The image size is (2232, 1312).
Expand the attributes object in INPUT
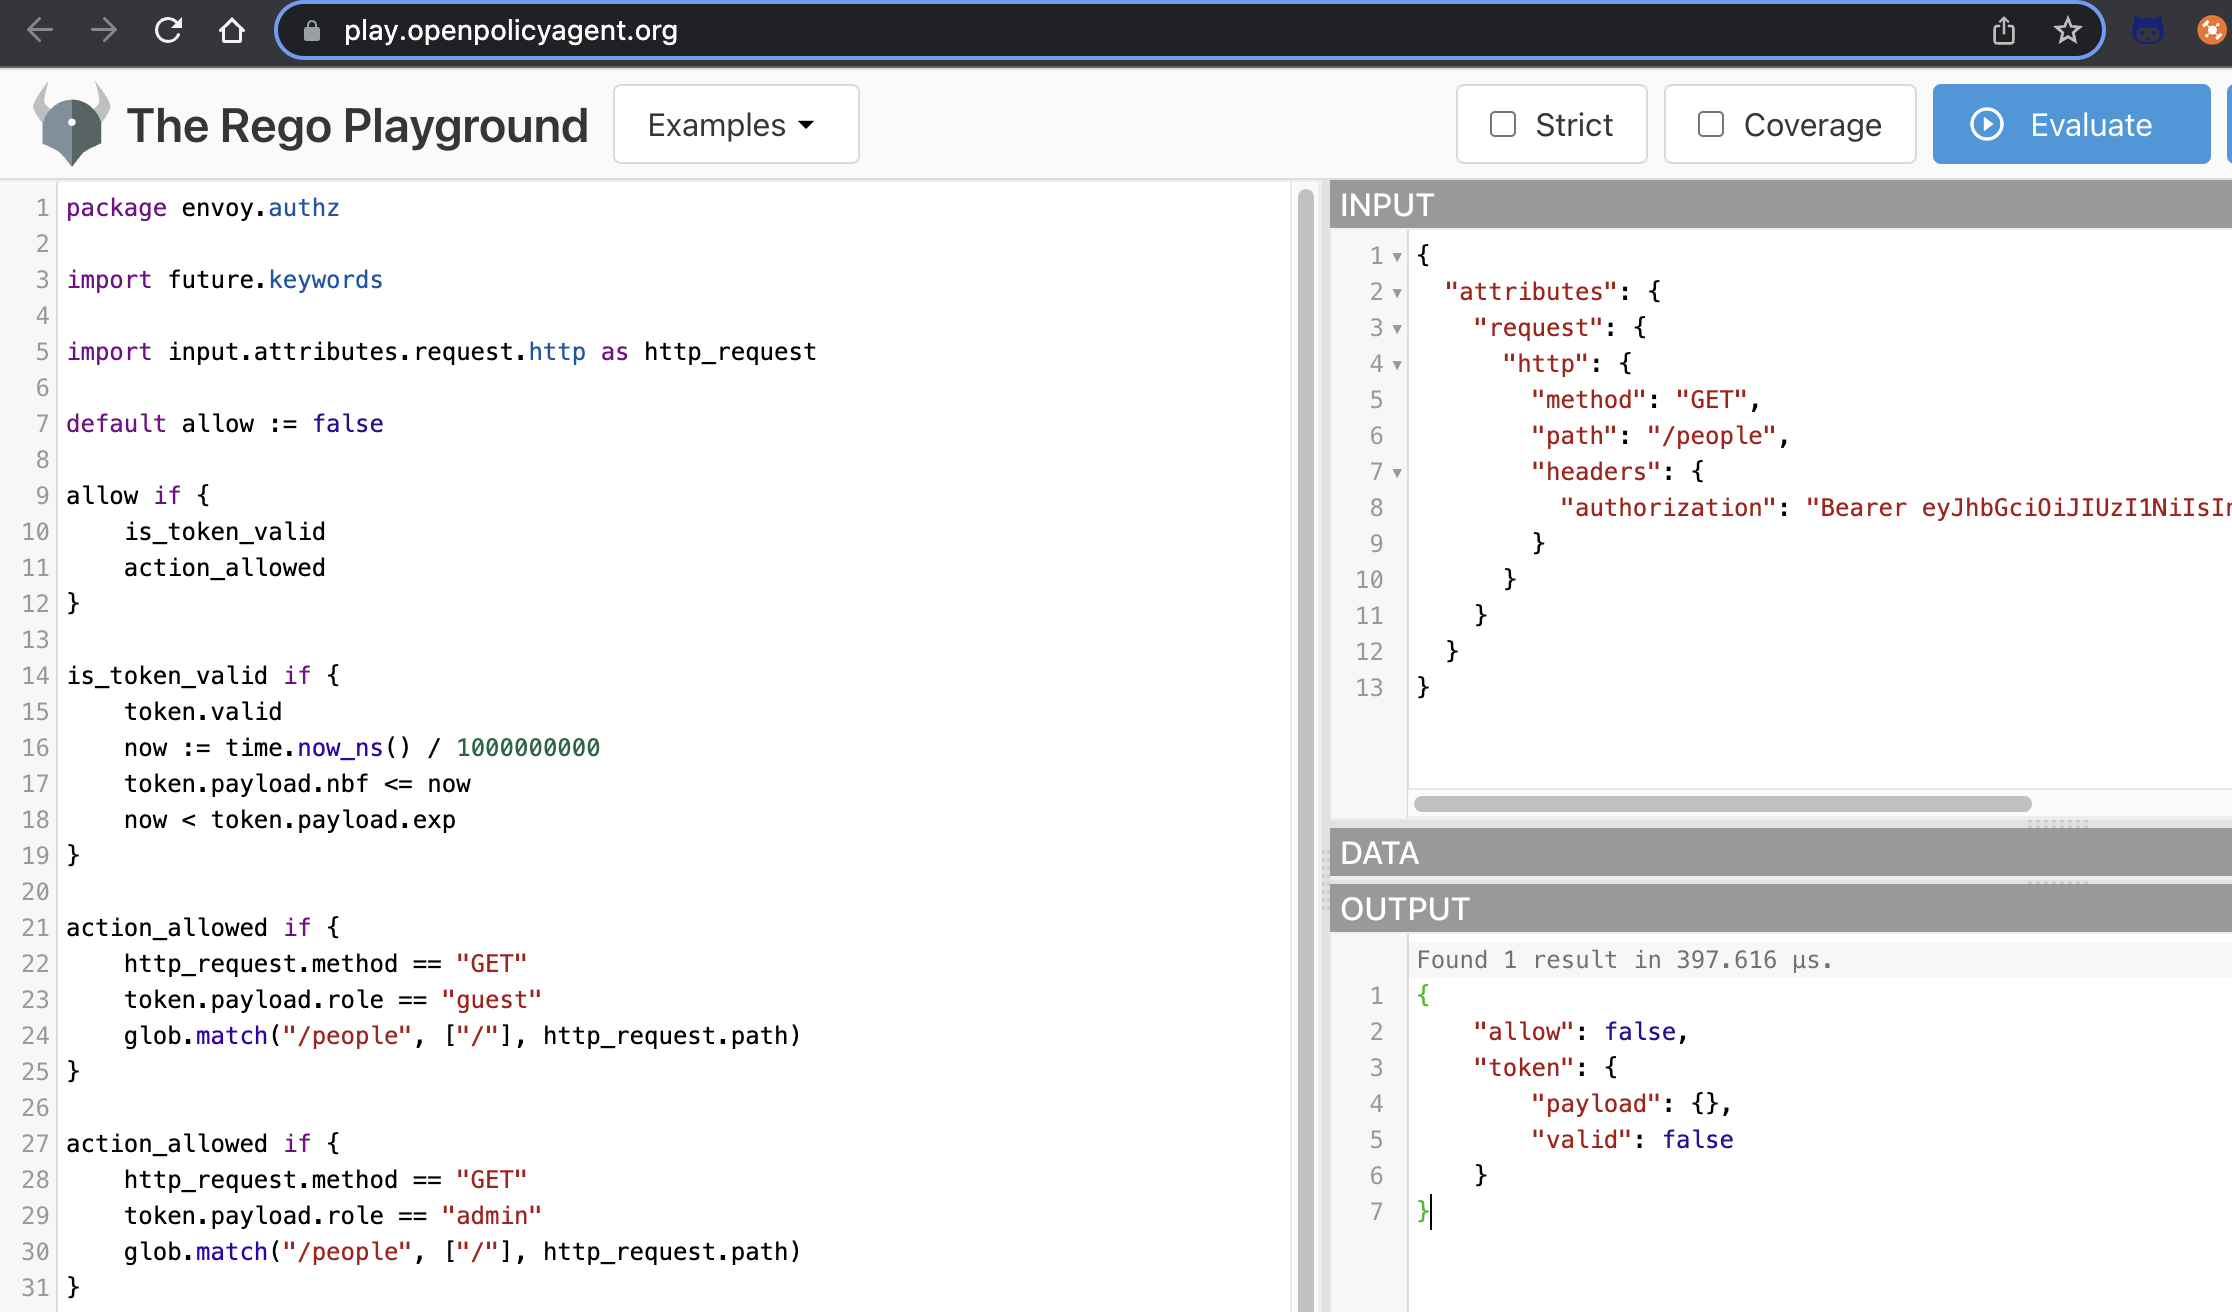(1395, 292)
